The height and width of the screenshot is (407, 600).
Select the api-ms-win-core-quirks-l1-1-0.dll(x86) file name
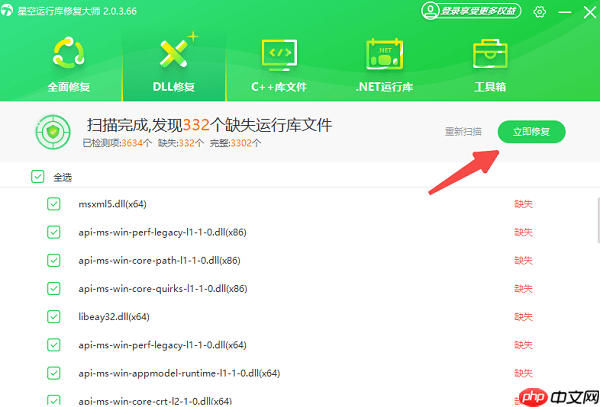click(163, 288)
